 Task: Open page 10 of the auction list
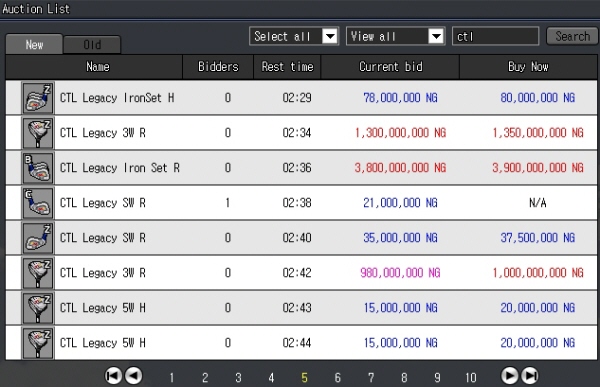[471, 378]
